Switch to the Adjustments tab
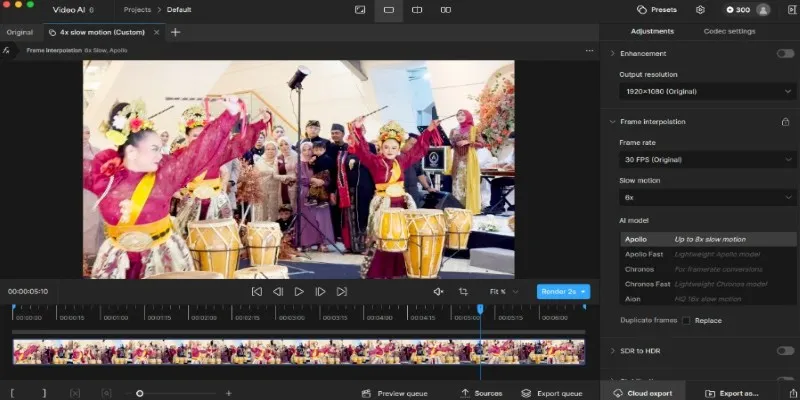Image resolution: width=800 pixels, height=400 pixels. click(x=652, y=32)
